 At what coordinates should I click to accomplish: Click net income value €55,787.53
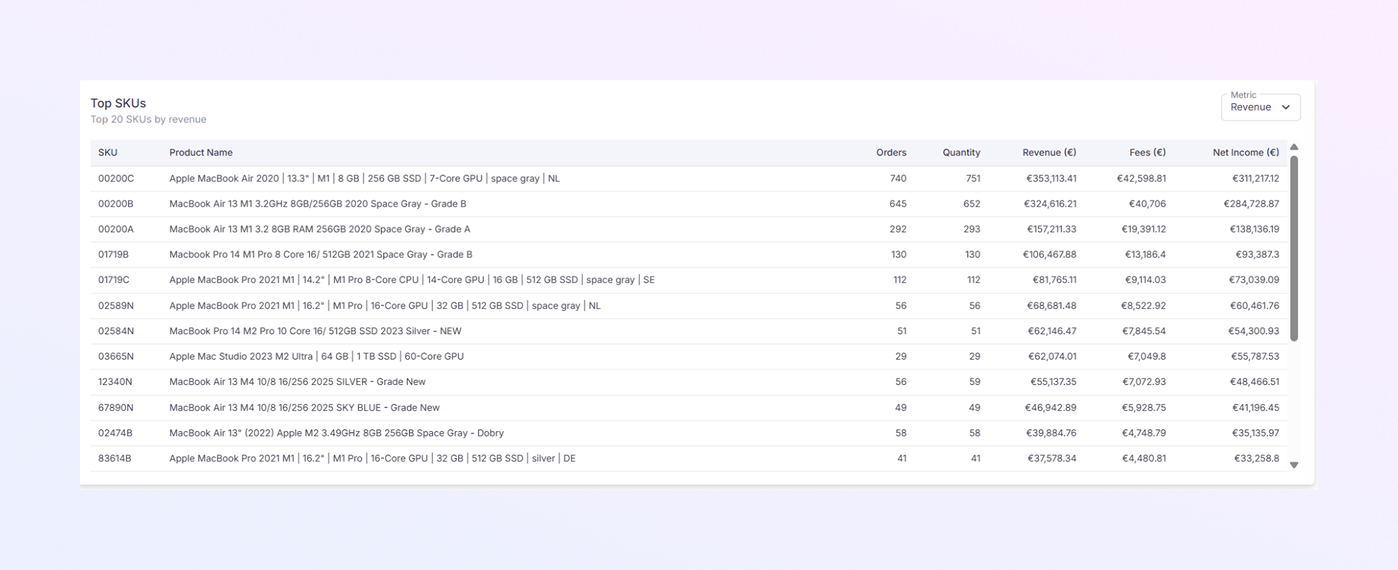click(1255, 357)
